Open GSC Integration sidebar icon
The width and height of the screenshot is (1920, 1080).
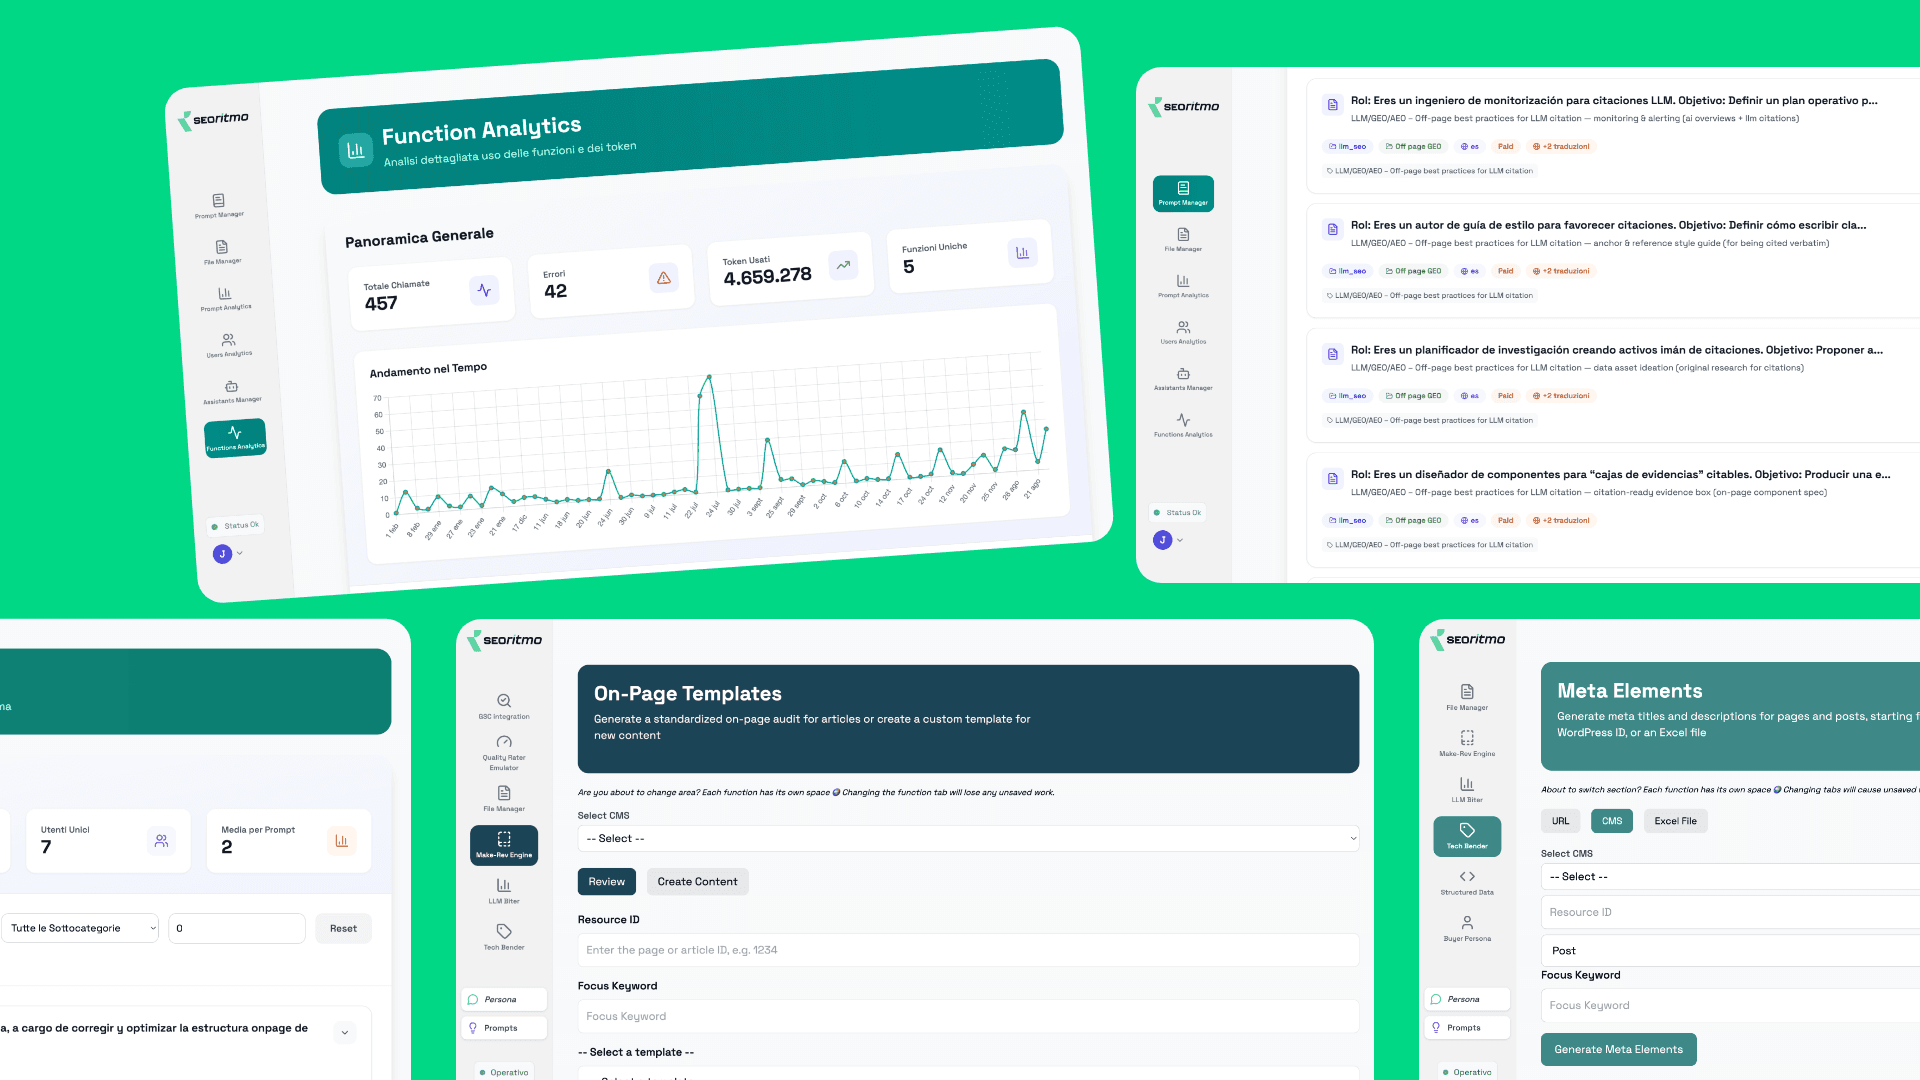pos(504,705)
